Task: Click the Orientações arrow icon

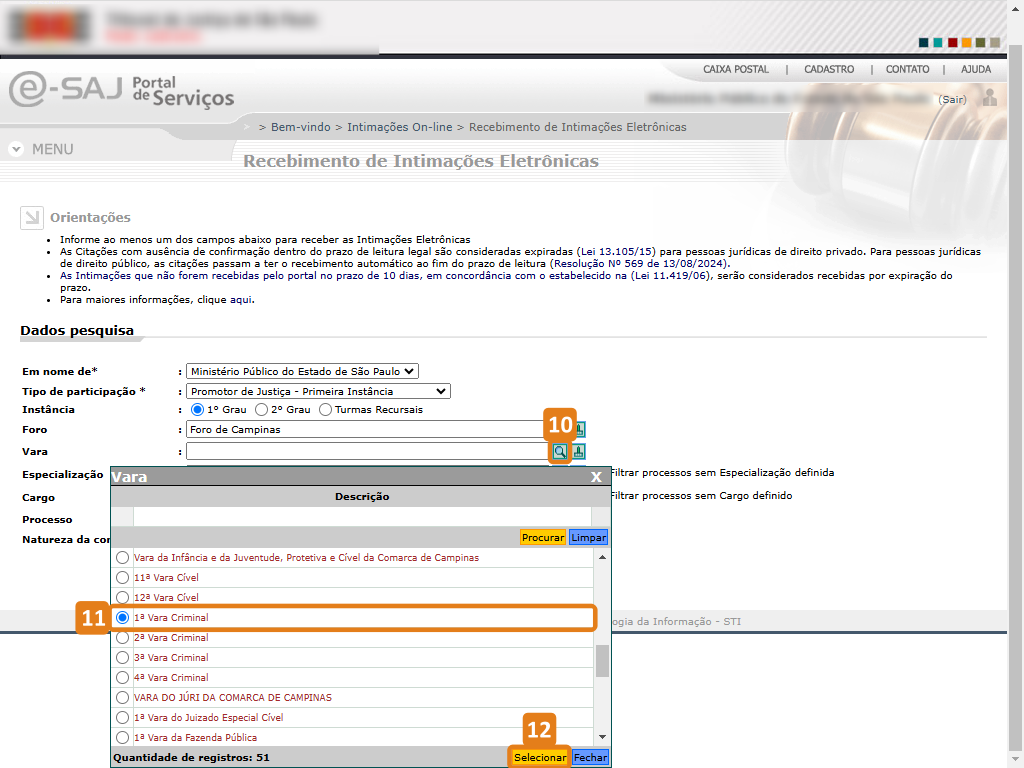Action: 31,217
